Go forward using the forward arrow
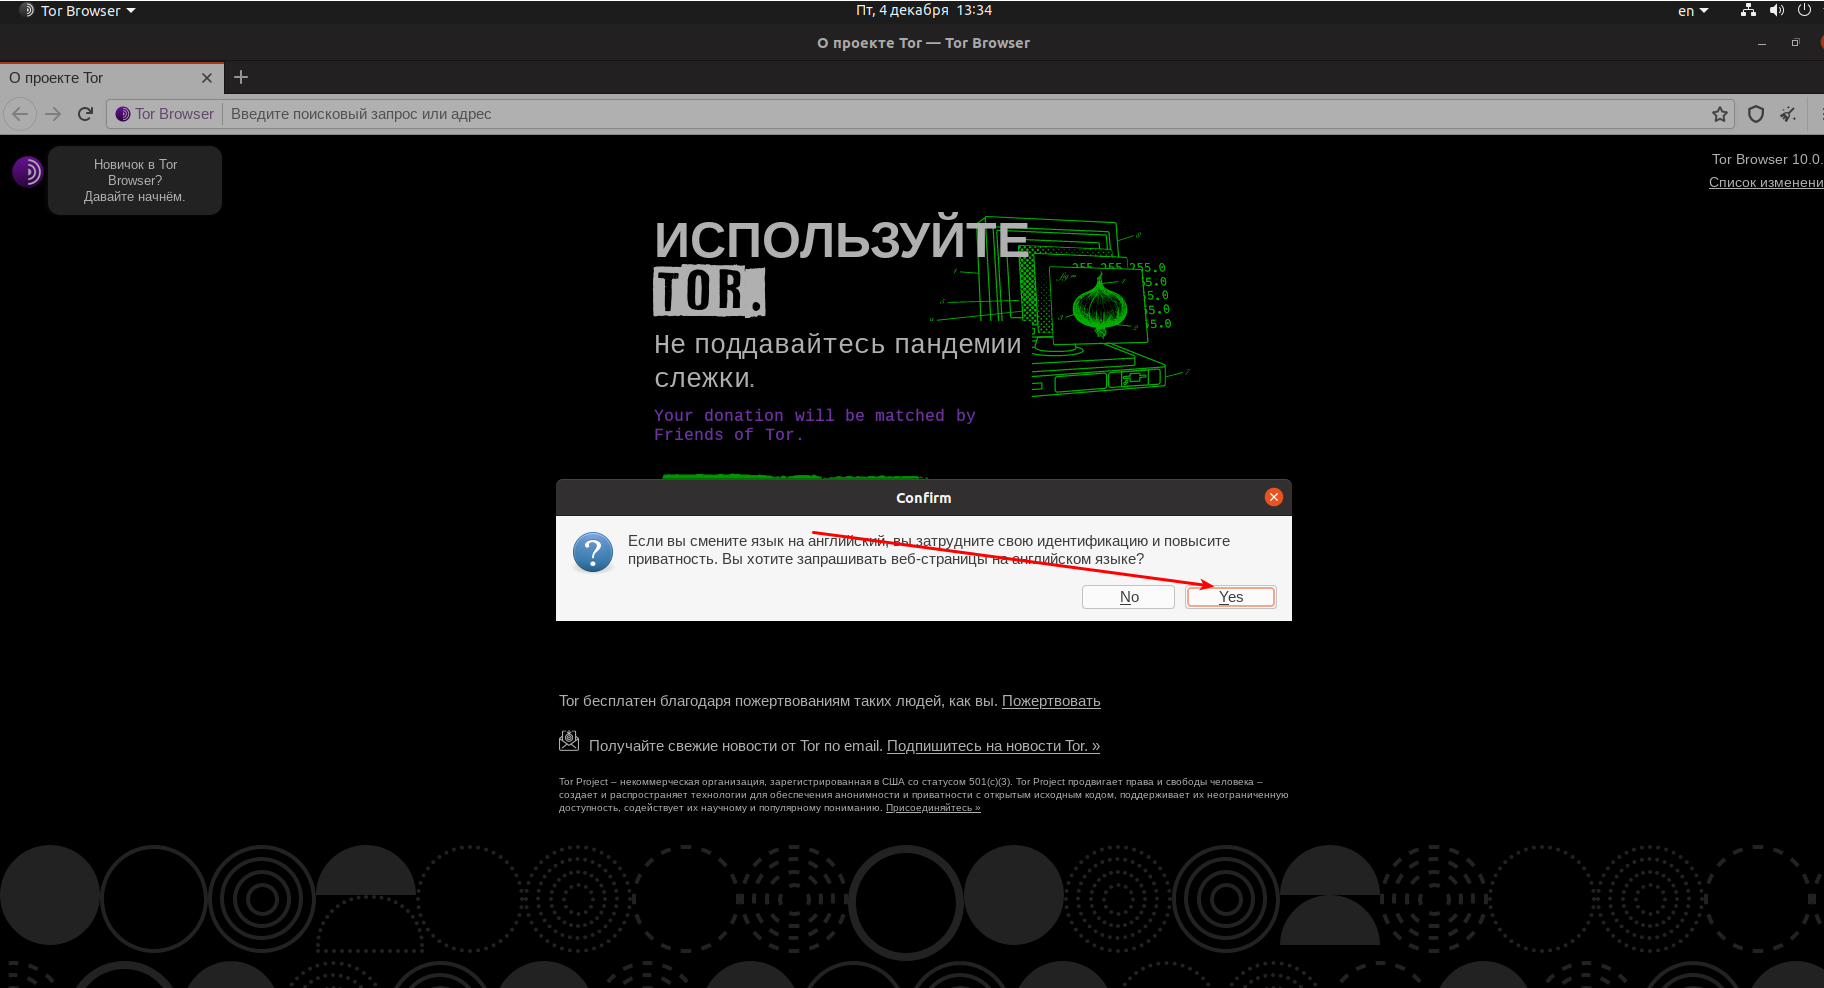Image resolution: width=1824 pixels, height=988 pixels. click(x=53, y=114)
